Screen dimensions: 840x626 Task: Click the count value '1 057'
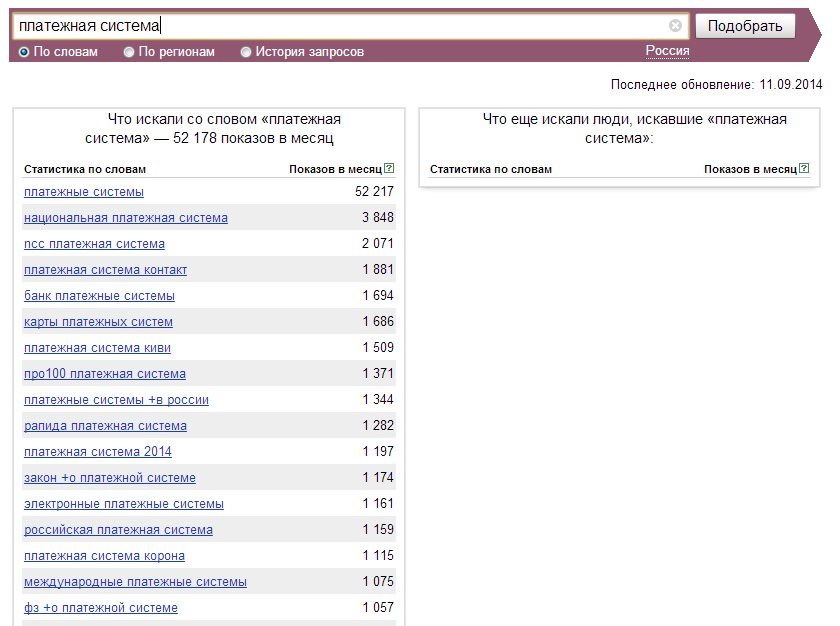pos(378,607)
